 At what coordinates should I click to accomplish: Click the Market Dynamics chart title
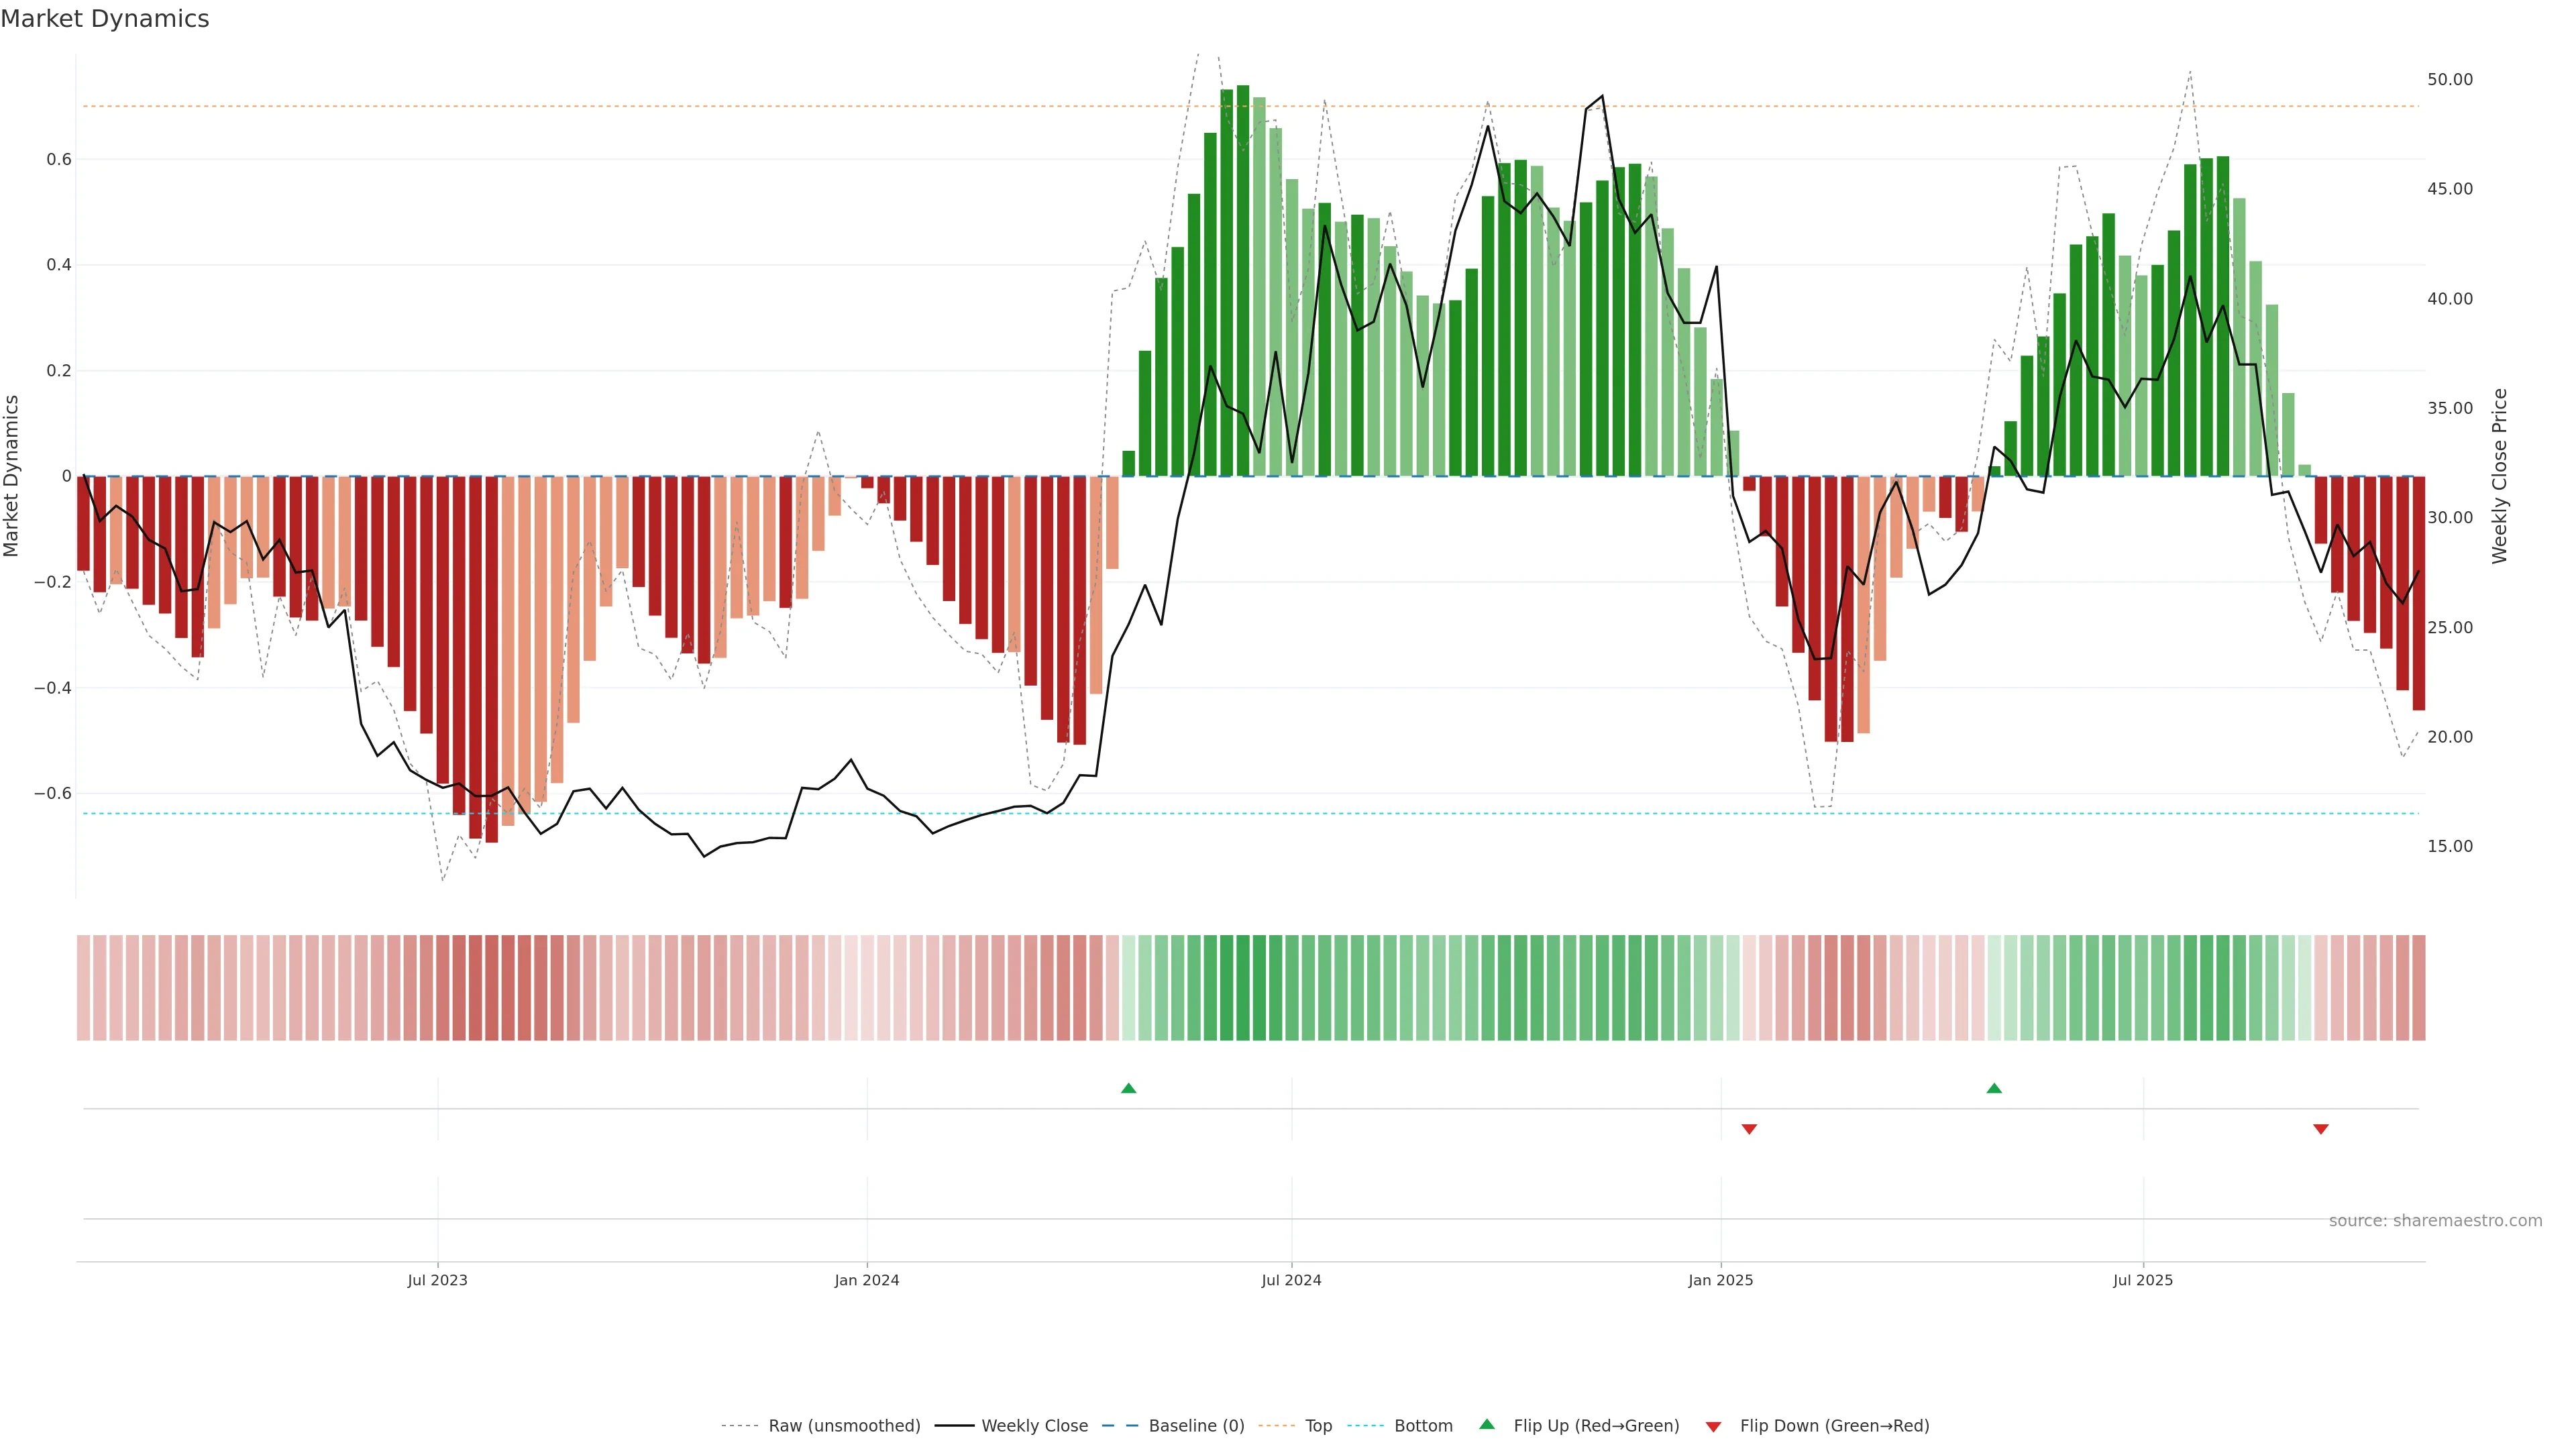point(105,19)
